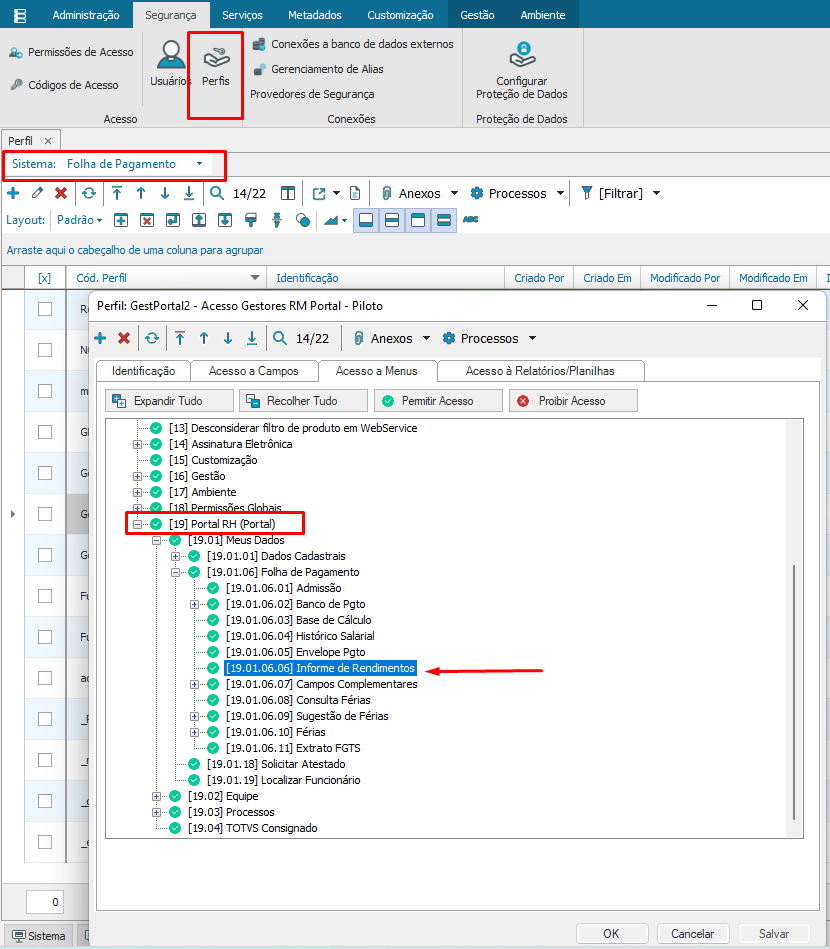Go to last record in Perfil dialog
The image size is (830, 949).
(252, 338)
